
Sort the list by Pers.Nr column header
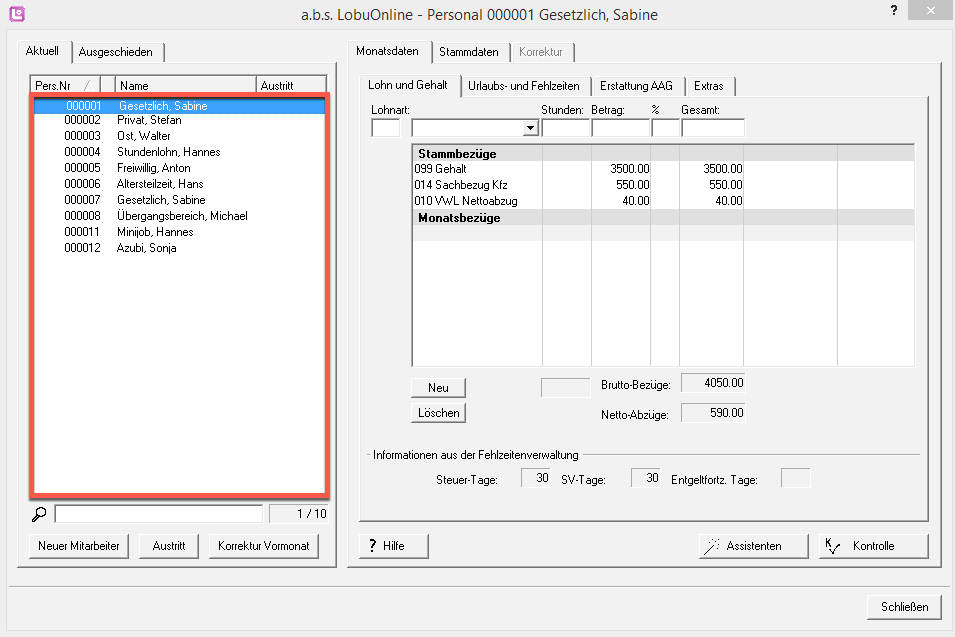tap(65, 86)
